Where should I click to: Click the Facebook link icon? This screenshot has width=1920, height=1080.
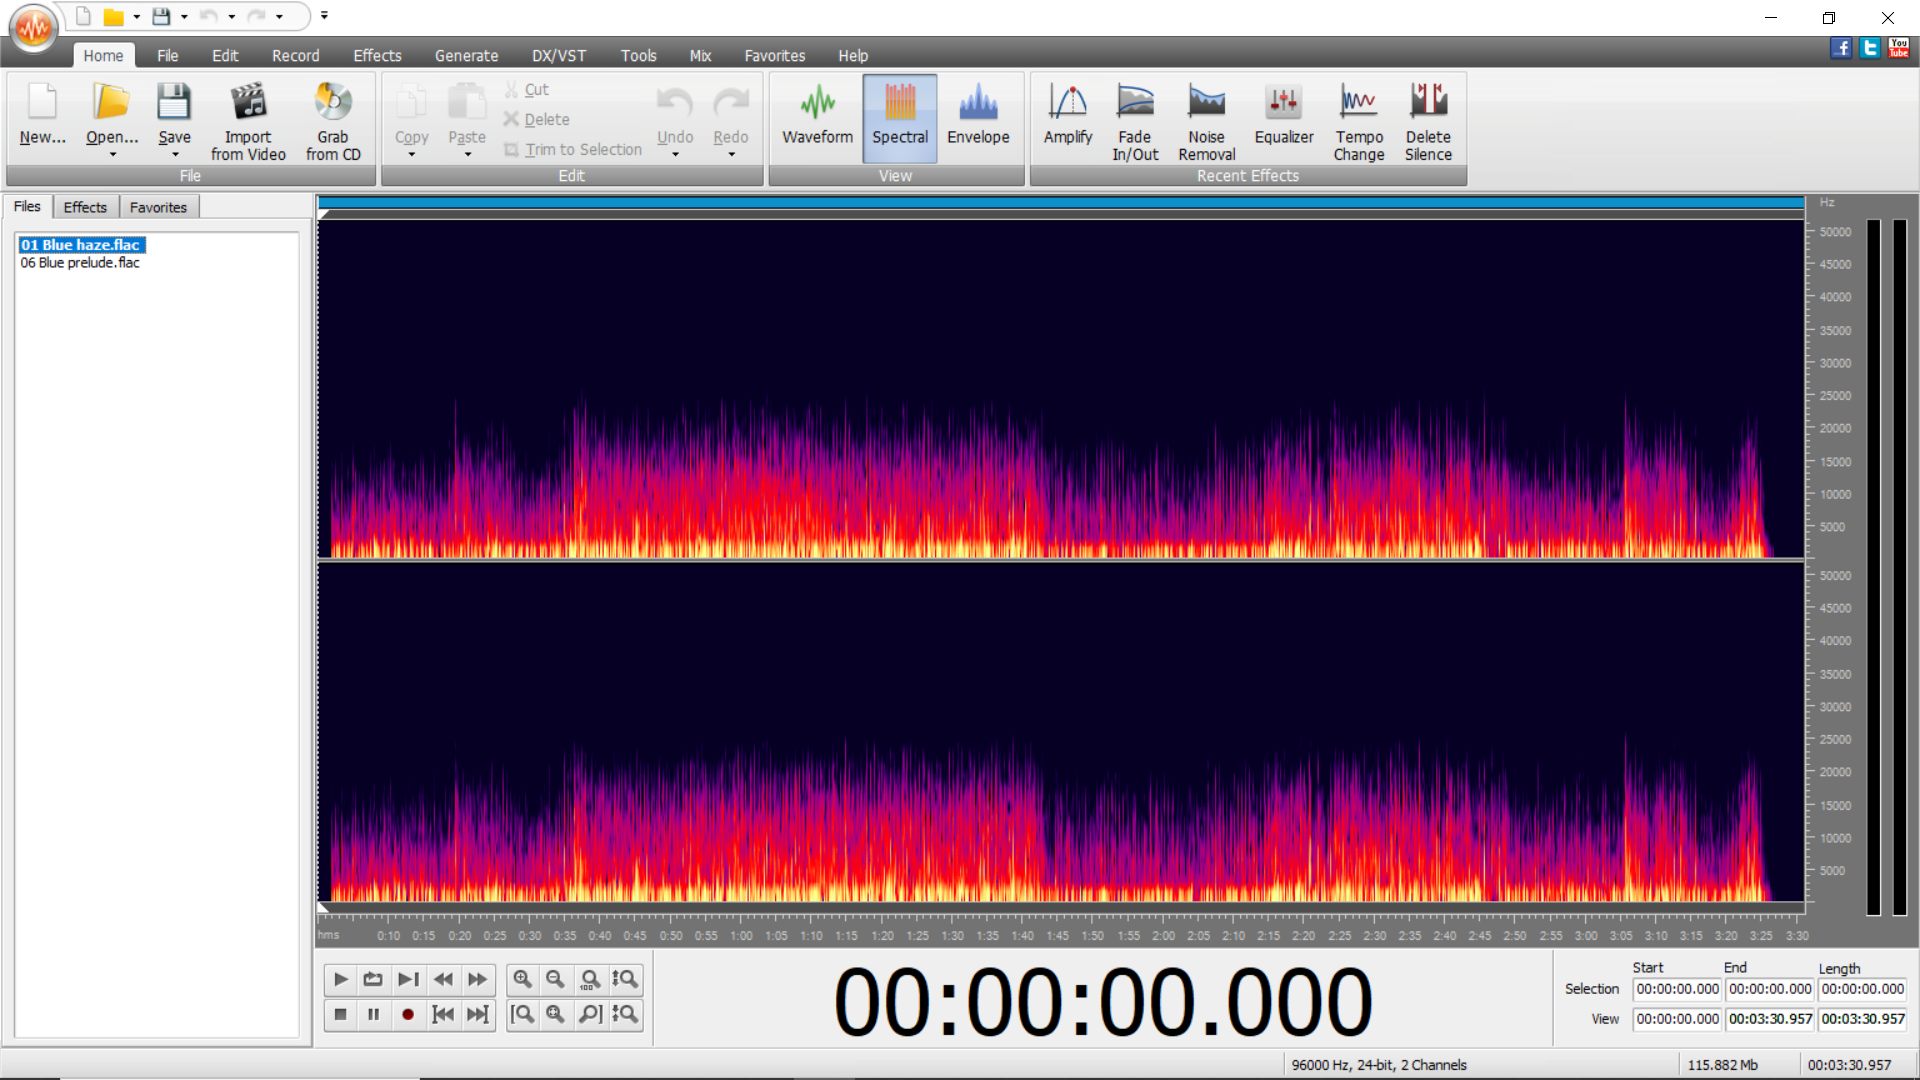point(1840,47)
